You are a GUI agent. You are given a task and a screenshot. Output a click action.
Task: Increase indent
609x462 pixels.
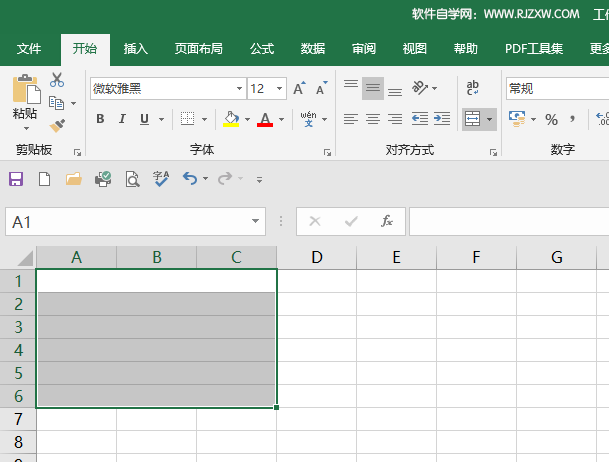pos(442,119)
